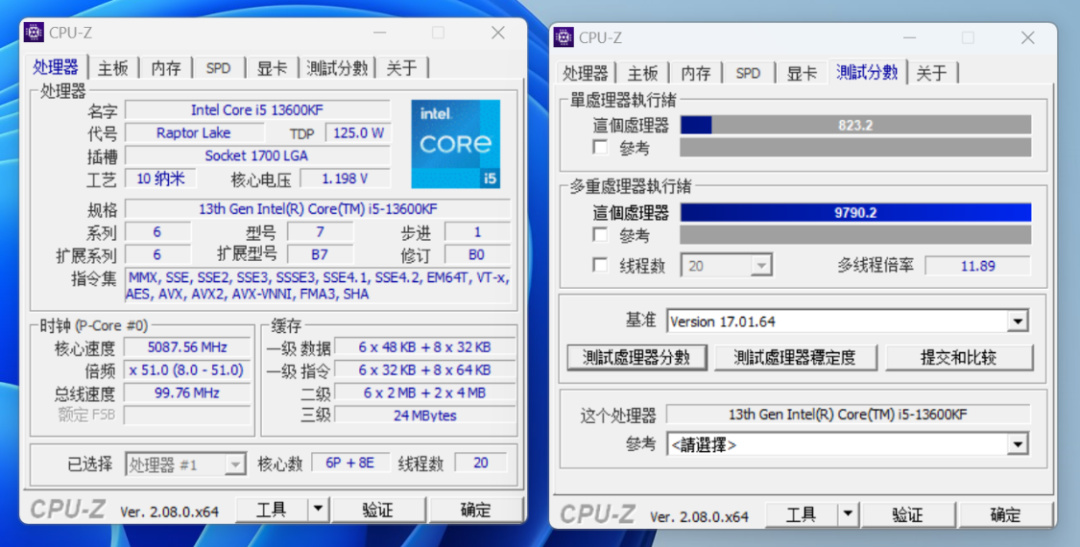Click 修订 value B0

pos(477,255)
